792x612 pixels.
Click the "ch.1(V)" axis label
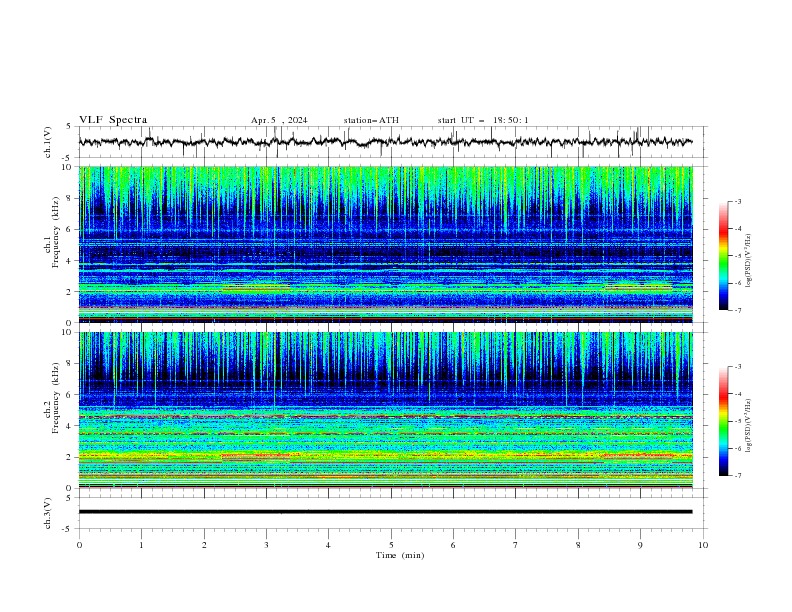click(48, 142)
